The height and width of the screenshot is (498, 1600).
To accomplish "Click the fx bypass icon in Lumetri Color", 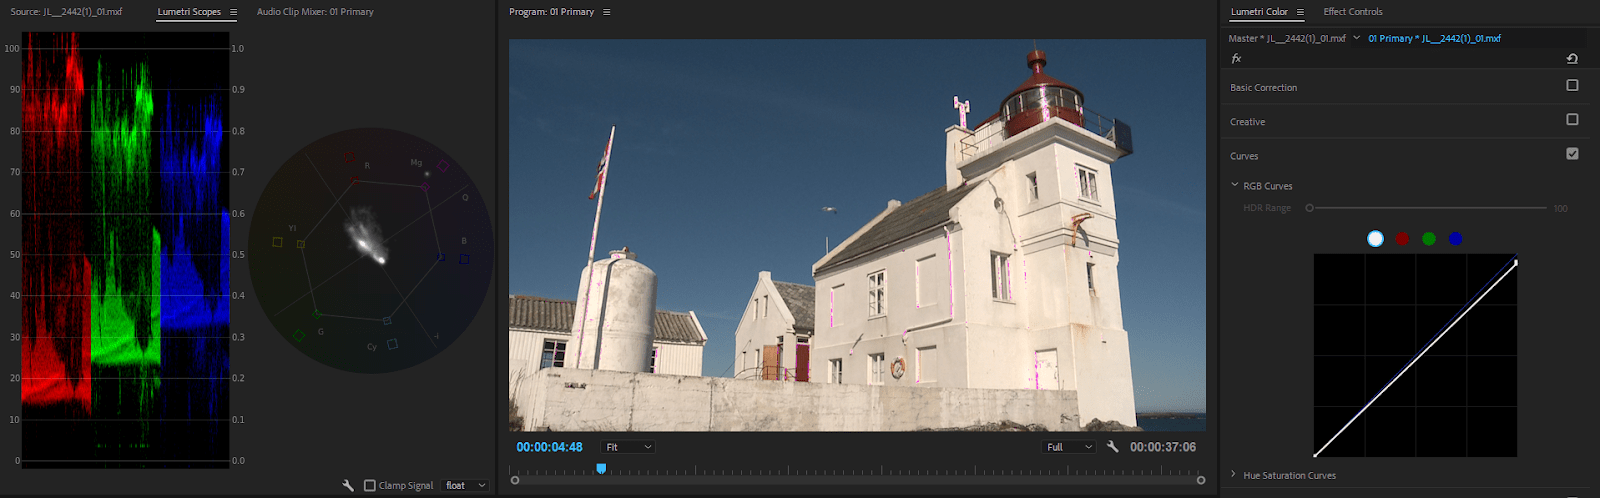I will click(1237, 59).
